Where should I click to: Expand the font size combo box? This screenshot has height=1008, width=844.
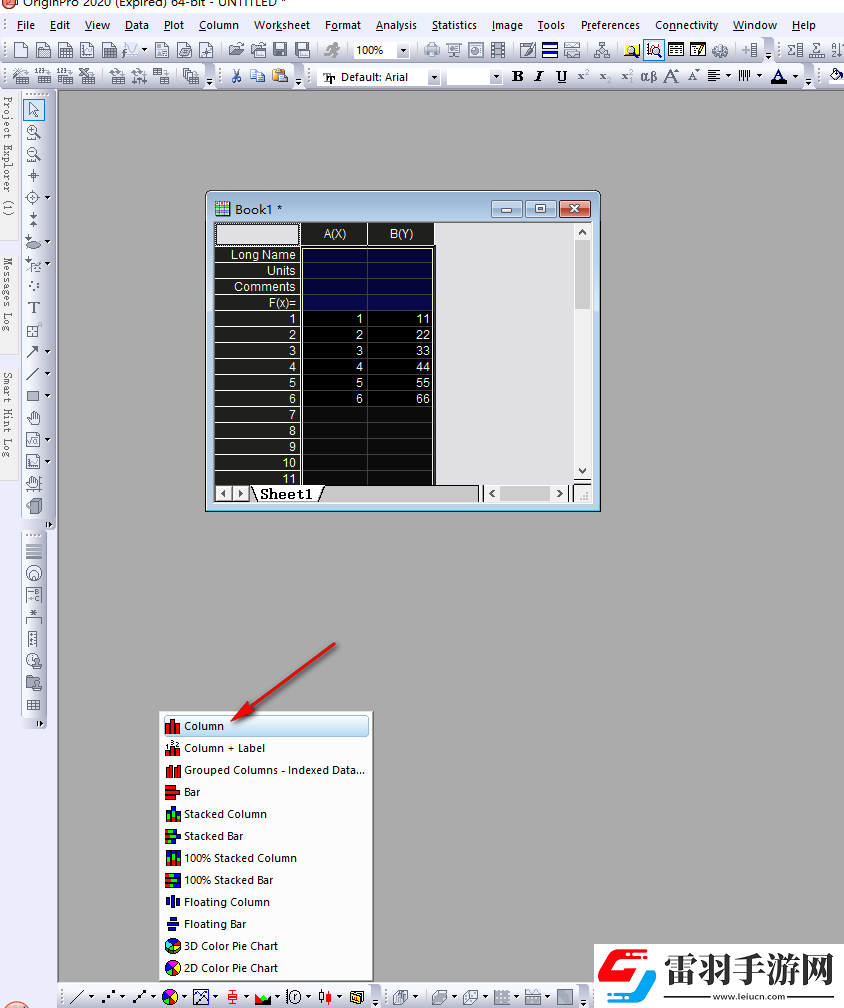tap(495, 77)
